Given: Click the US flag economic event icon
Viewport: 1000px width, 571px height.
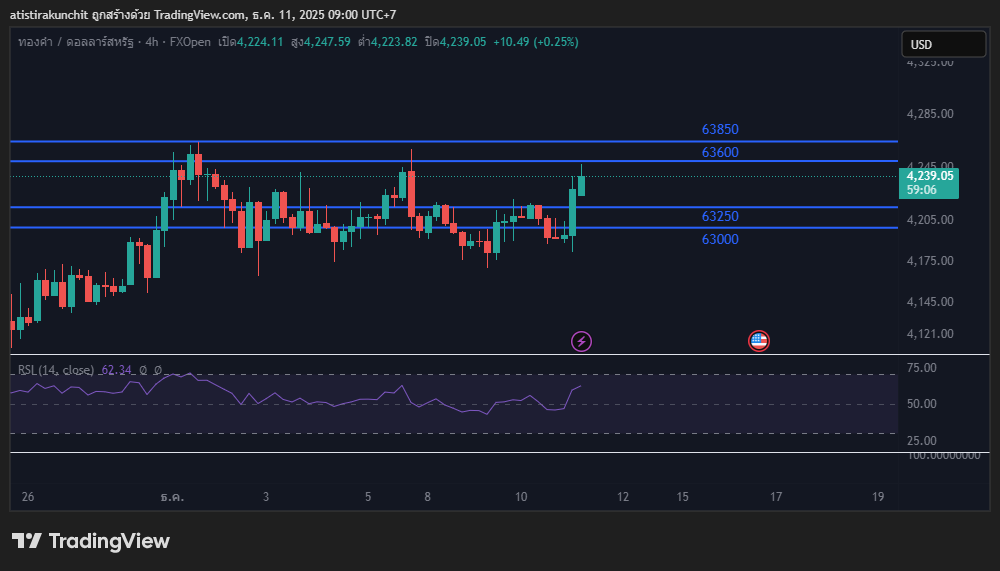Looking at the screenshot, I should [x=759, y=342].
